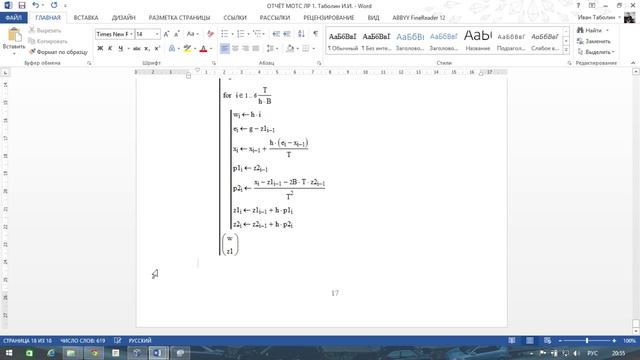
Task: Click word count in status bar
Action: pos(83,340)
